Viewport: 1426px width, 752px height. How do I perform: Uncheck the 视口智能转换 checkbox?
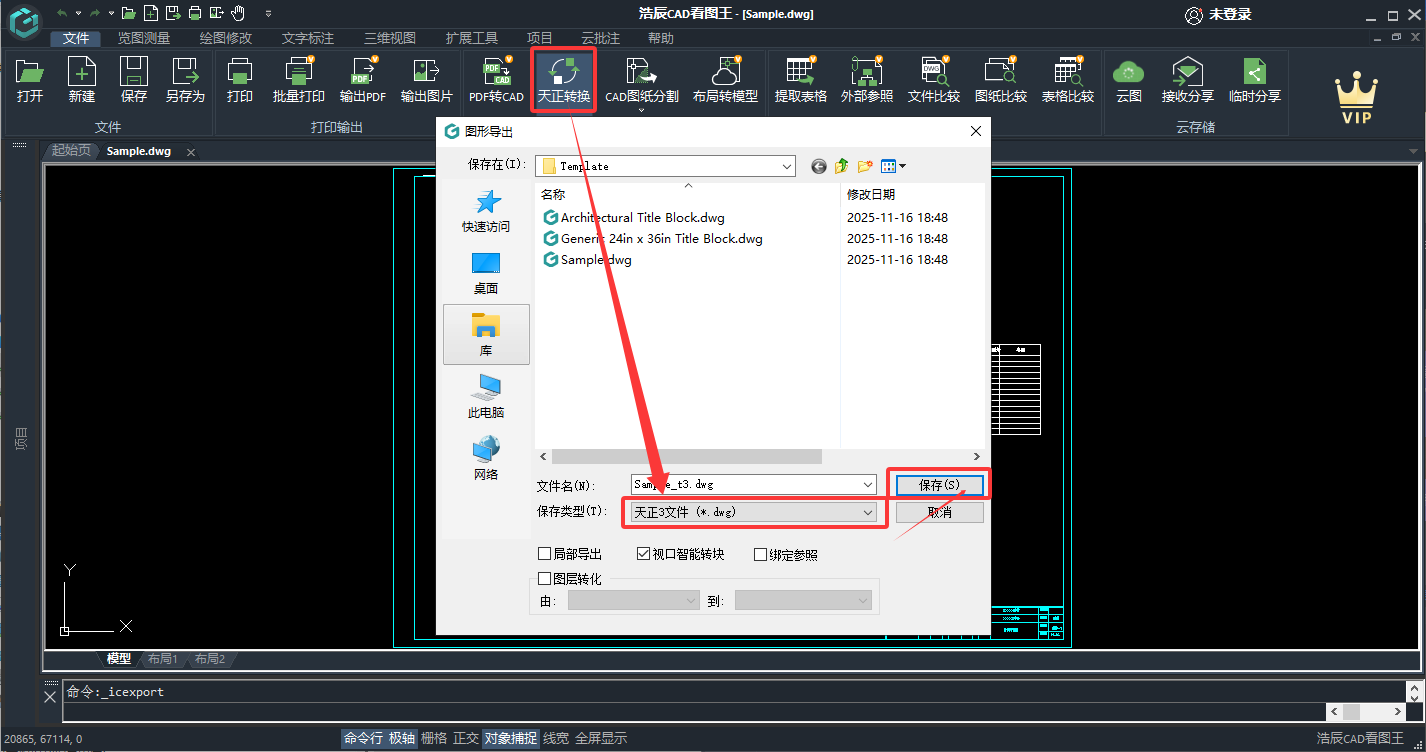tap(644, 554)
